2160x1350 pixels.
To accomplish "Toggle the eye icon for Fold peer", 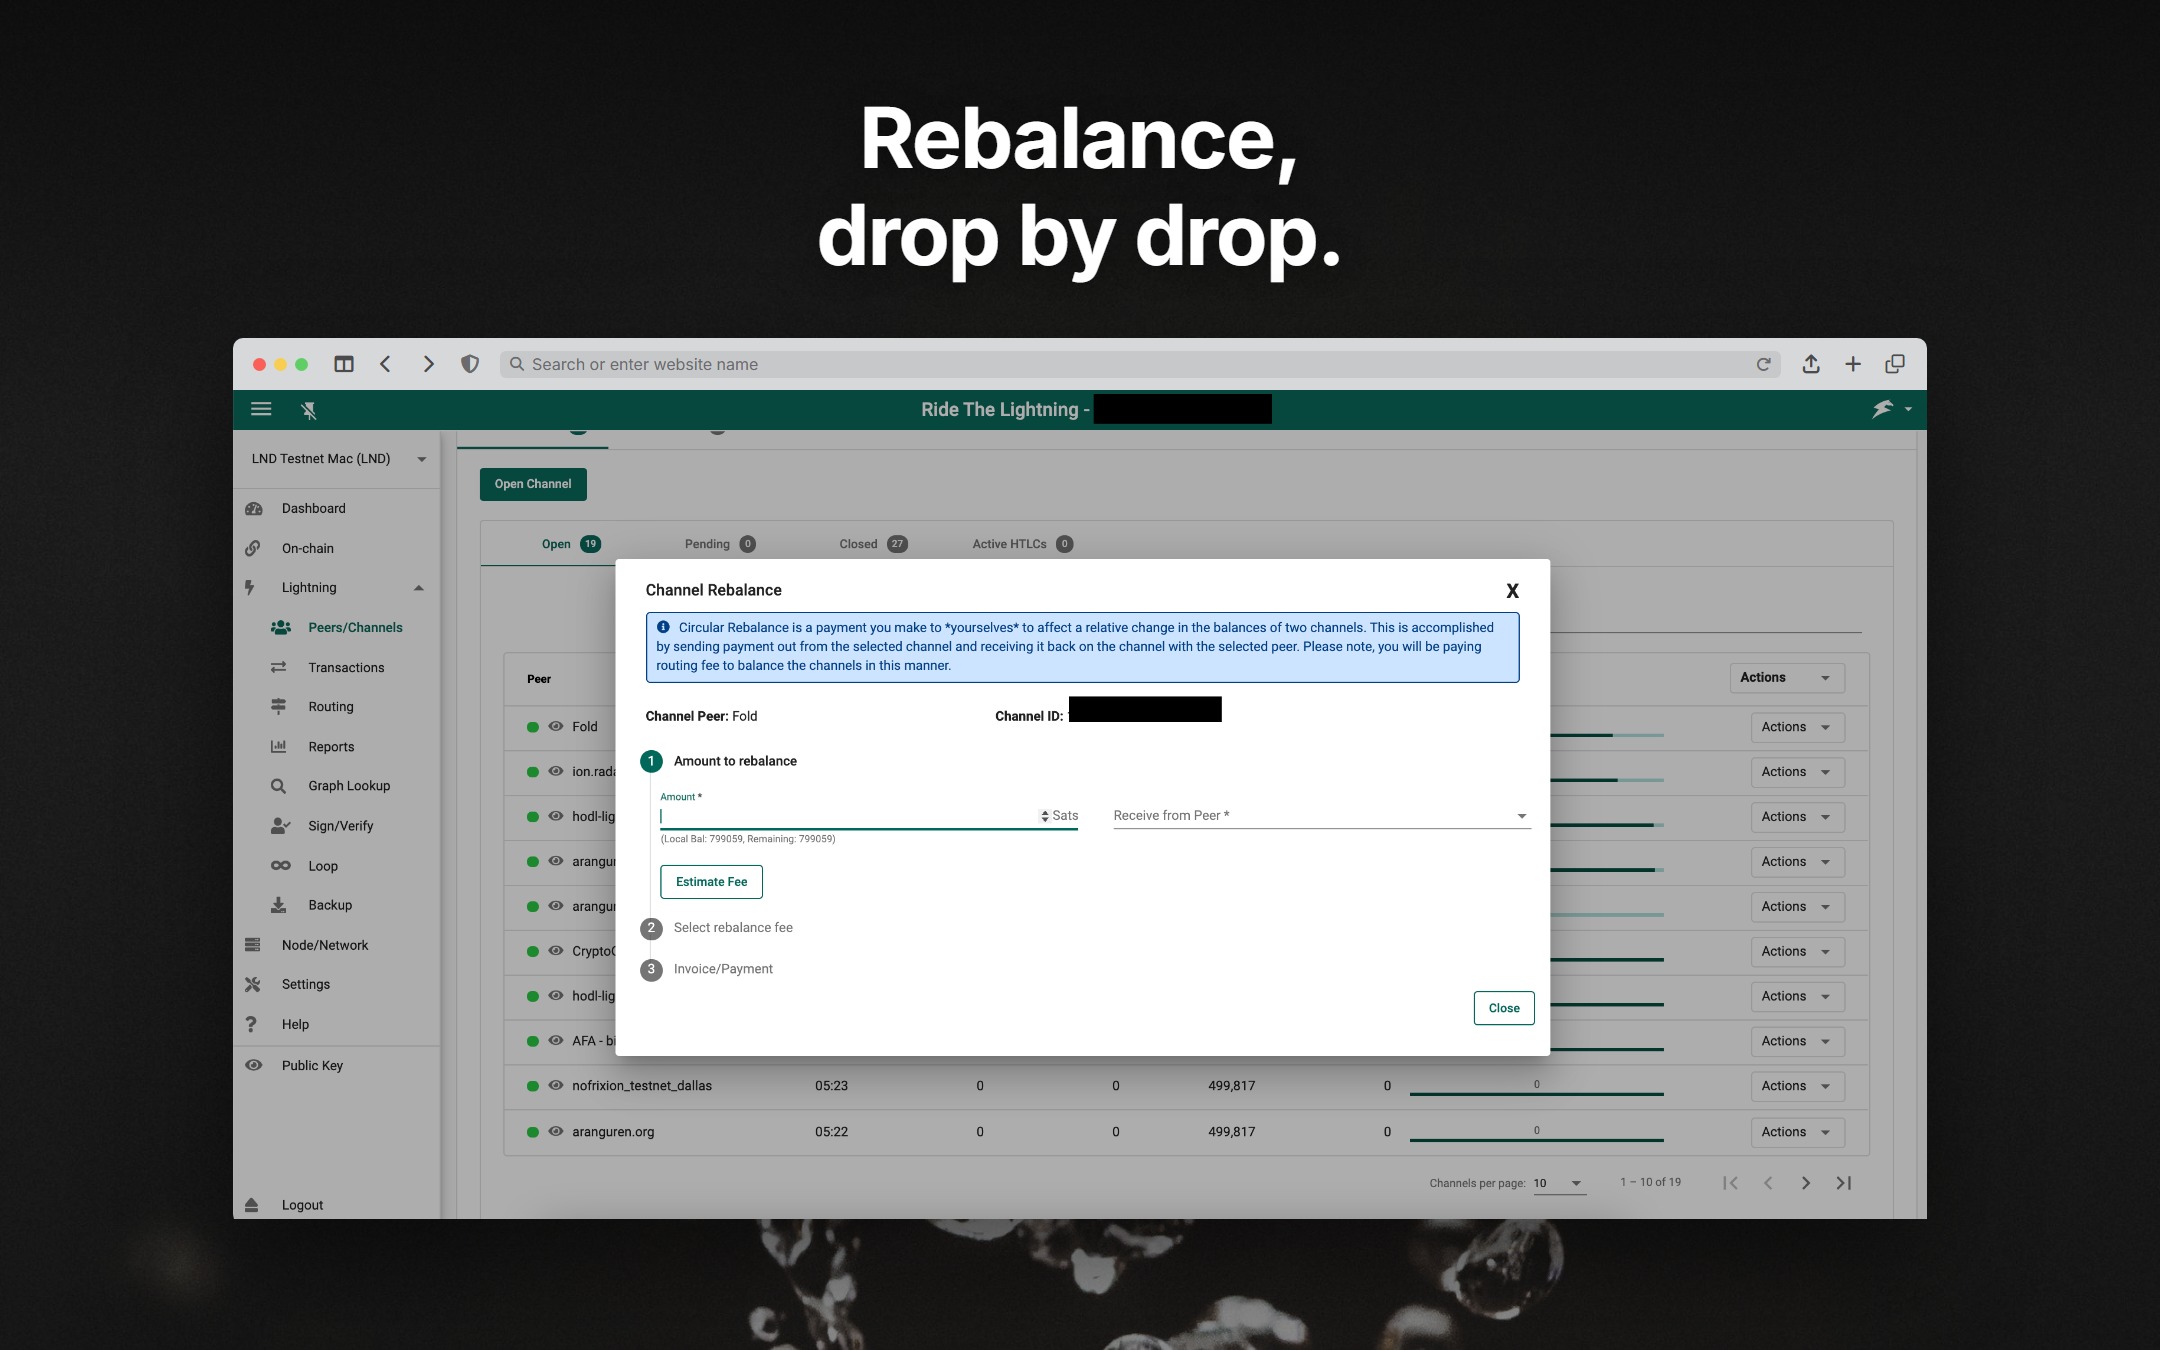I will [x=556, y=727].
